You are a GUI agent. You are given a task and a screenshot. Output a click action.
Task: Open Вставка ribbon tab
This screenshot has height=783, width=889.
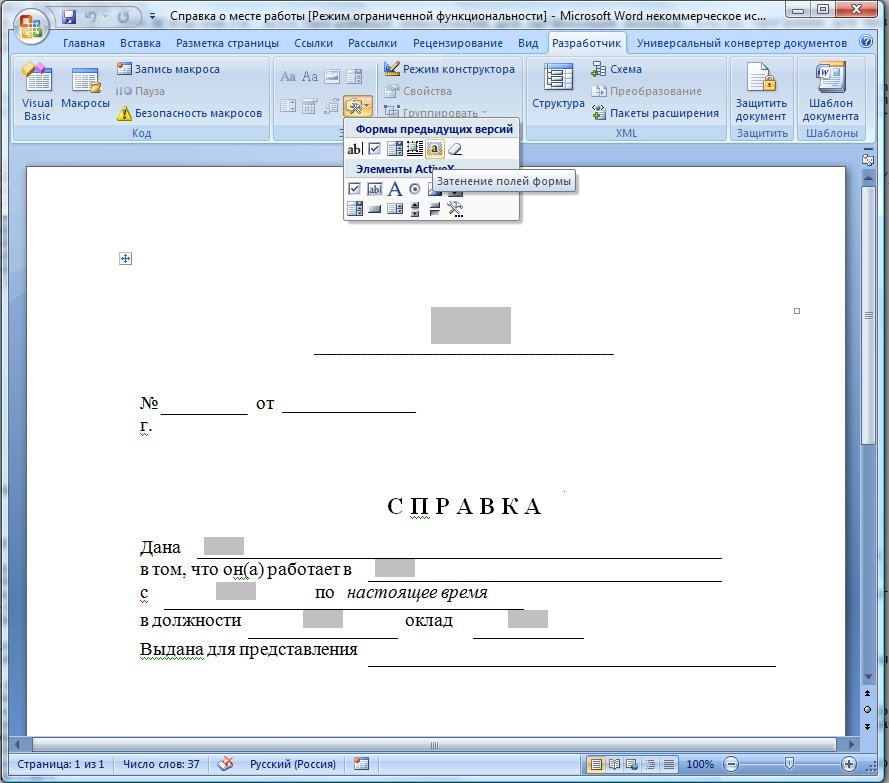pos(140,43)
